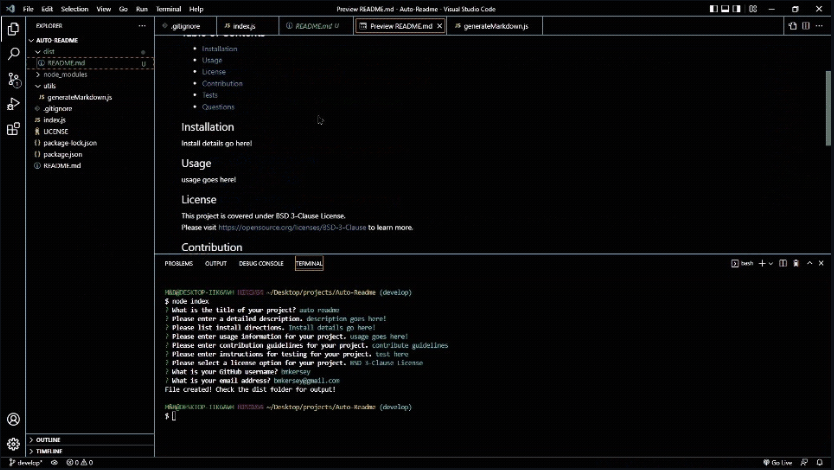Viewport: 834px width, 470px height.
Task: Open the Manage gear icon
Action: coord(13,444)
